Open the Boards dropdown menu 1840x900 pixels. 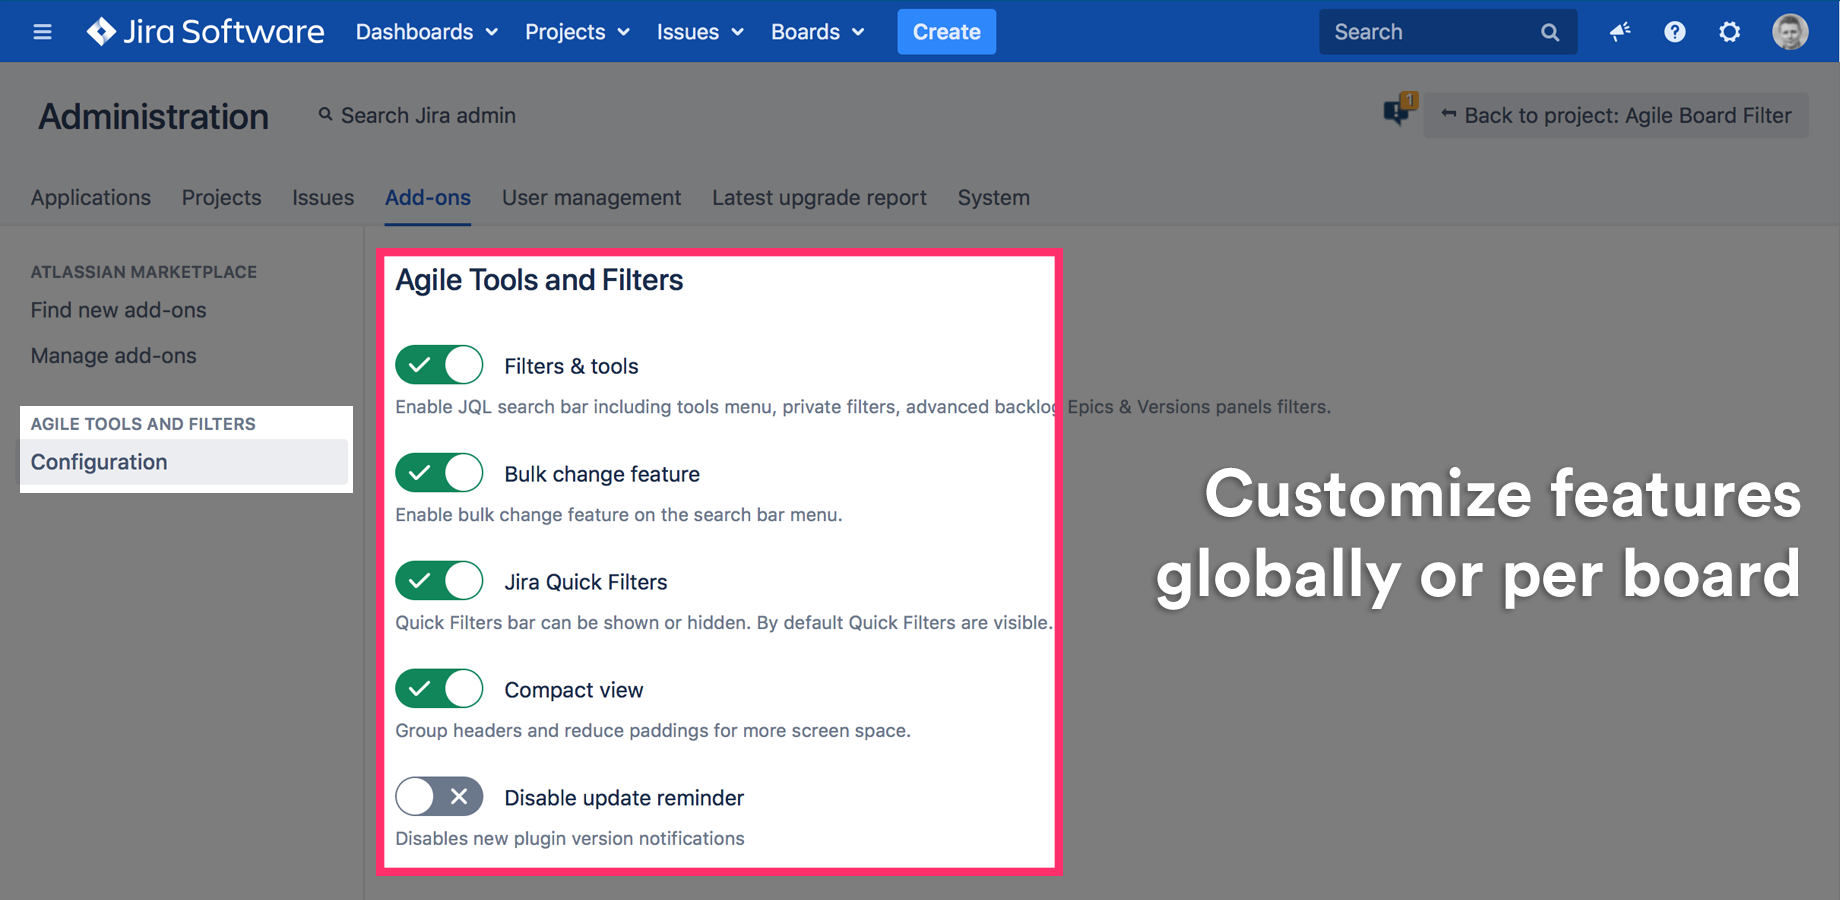[817, 32]
